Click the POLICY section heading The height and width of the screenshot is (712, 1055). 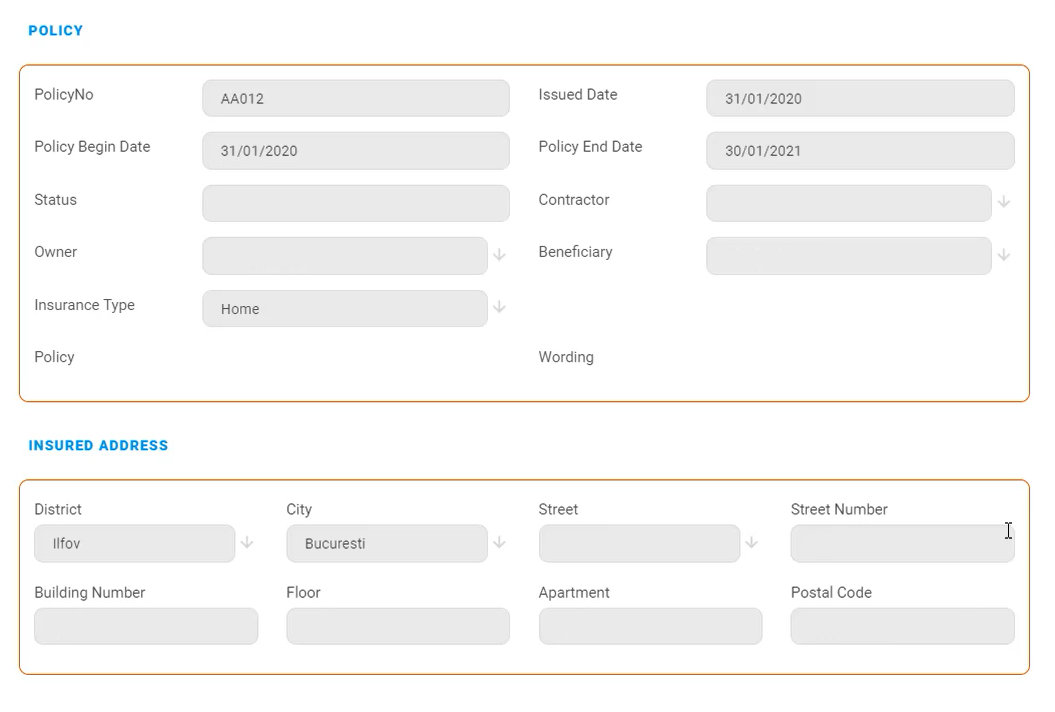(56, 31)
